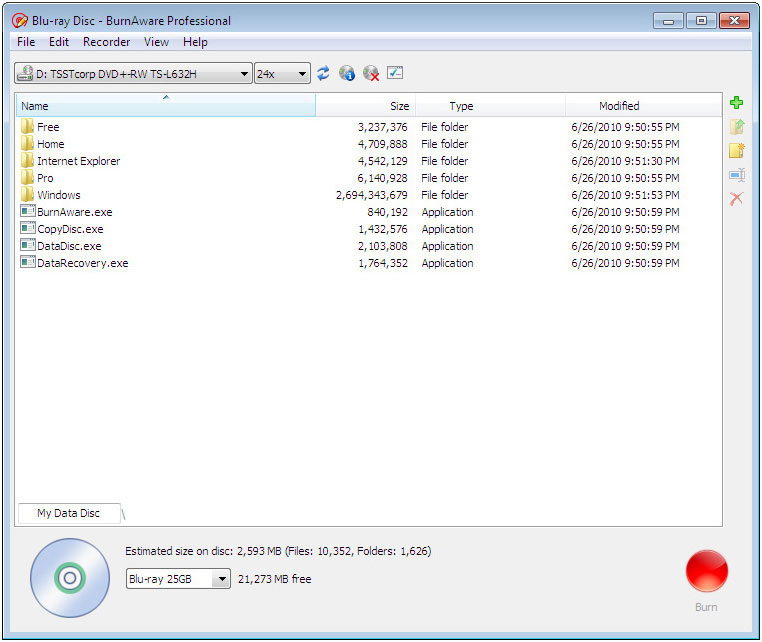Image resolution: width=762 pixels, height=642 pixels.
Task: Click the red Burn button
Action: [x=707, y=571]
